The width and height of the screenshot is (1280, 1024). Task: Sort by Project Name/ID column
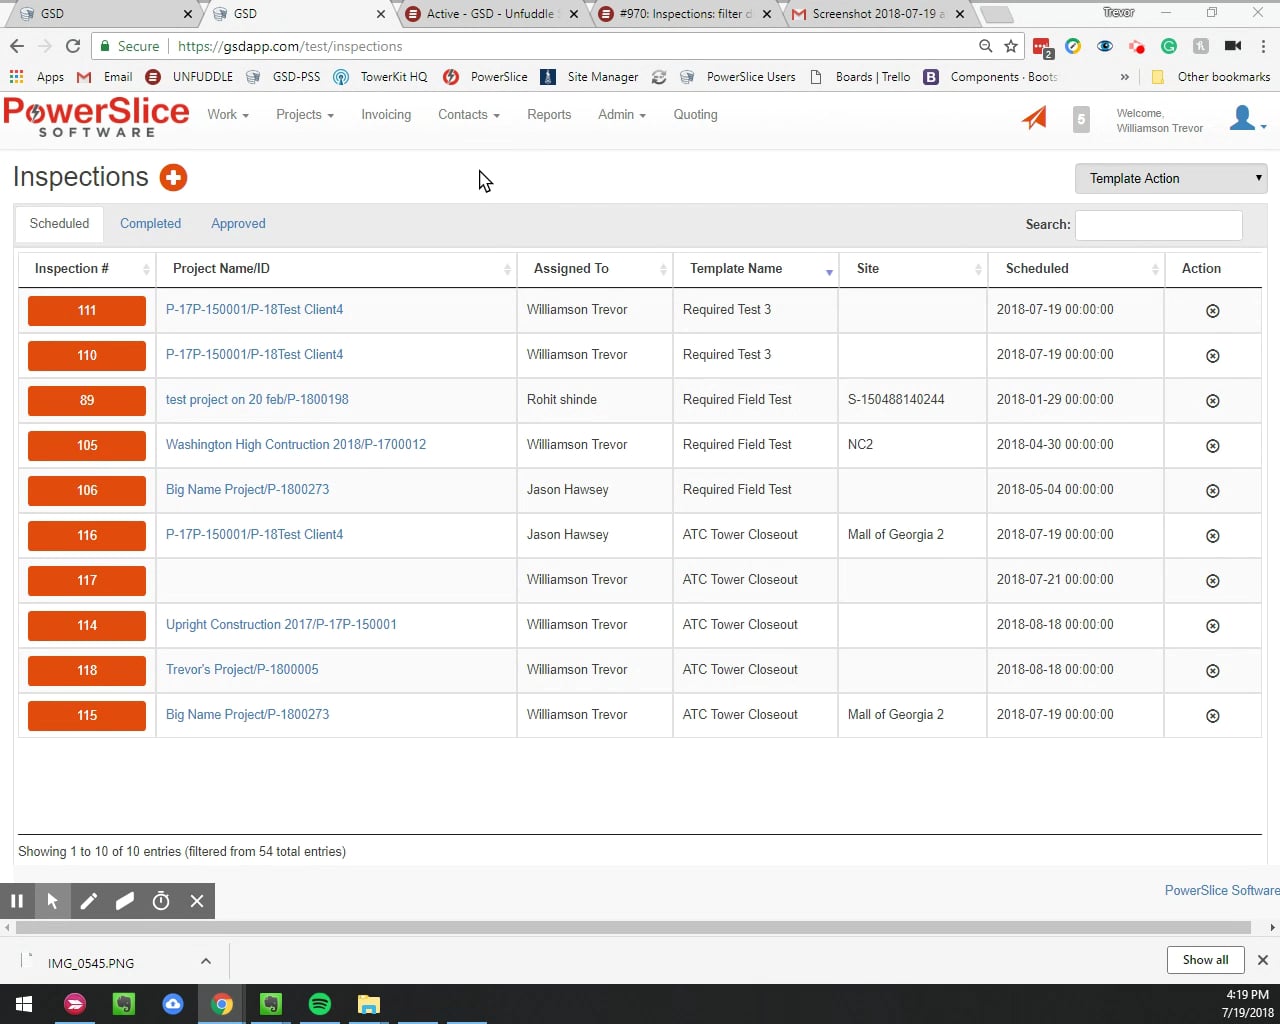(x=336, y=269)
